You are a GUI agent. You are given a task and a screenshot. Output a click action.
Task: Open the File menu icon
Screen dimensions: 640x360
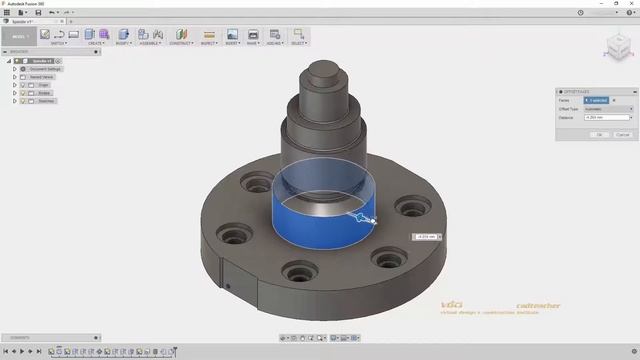pyautogui.click(x=20, y=13)
